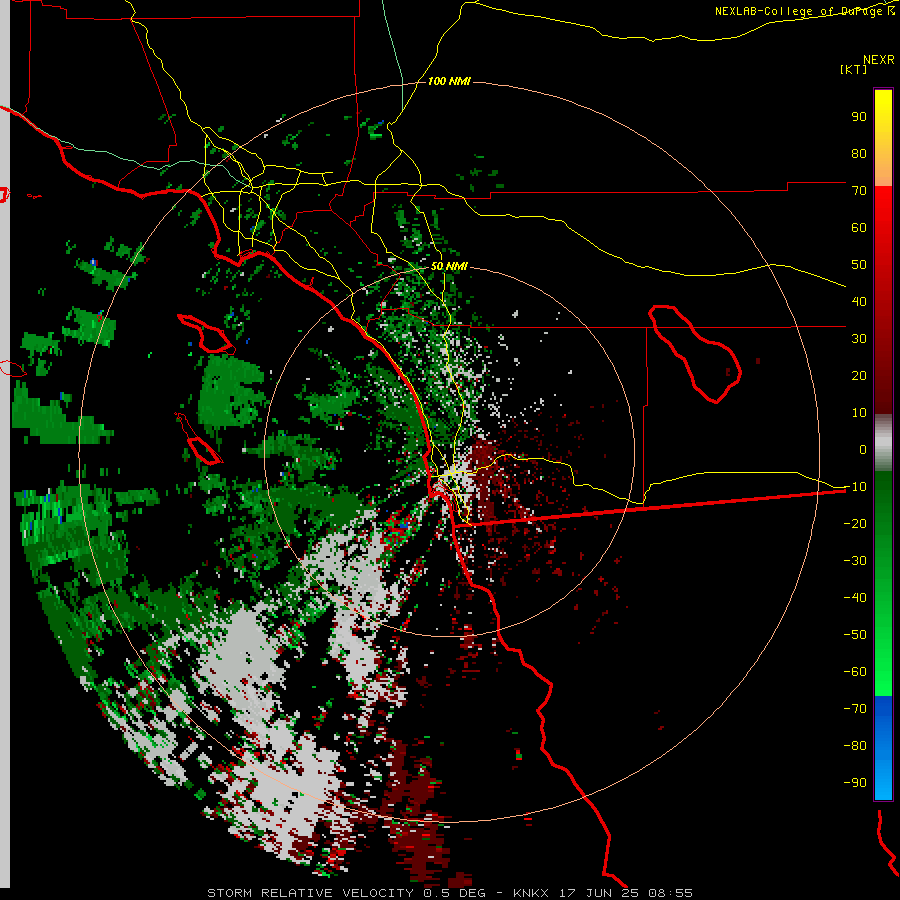Image resolution: width=900 pixels, height=900 pixels.
Task: Click the 08:55 timestamp in the caption
Action: 670,893
